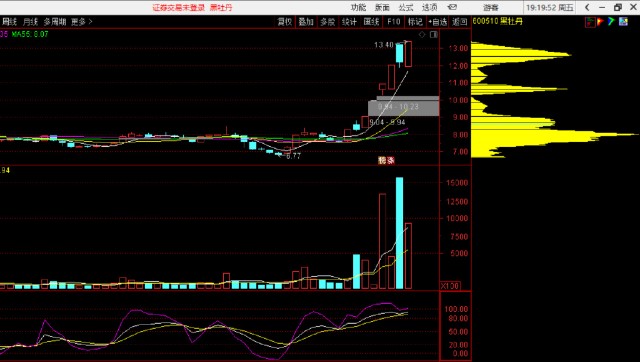Screen dimensions: 640x362
Task: Click the MA55: 8.07 indicator label
Action: [30, 34]
